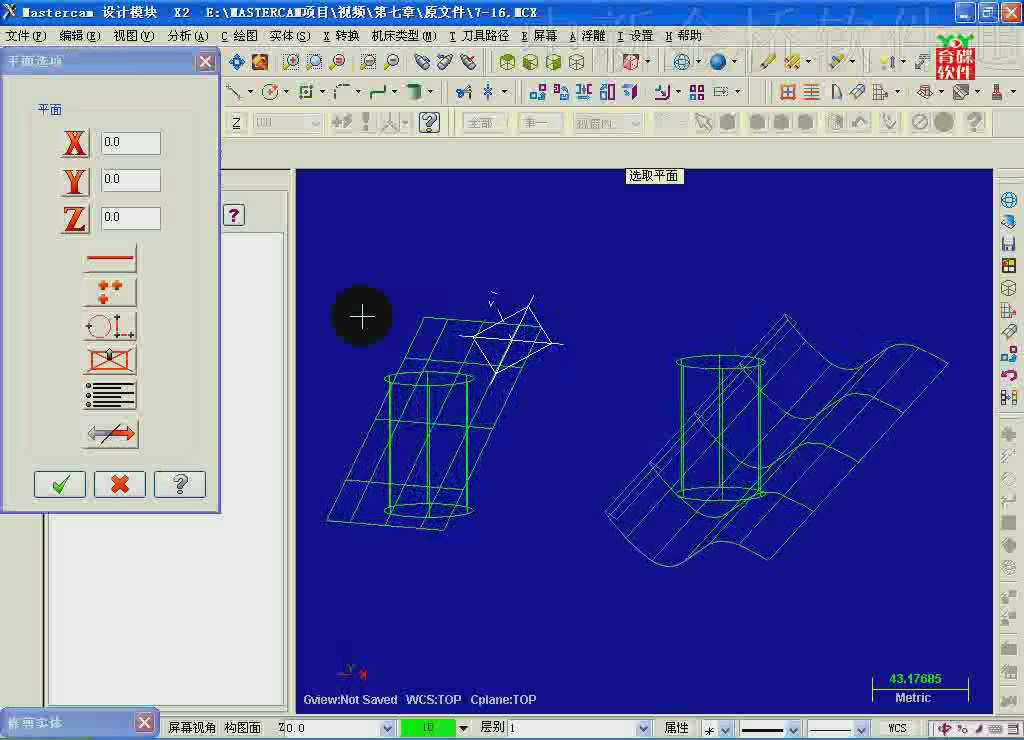Image resolution: width=1024 pixels, height=740 pixels.
Task: Select the define plane by line button
Action: coord(110,259)
